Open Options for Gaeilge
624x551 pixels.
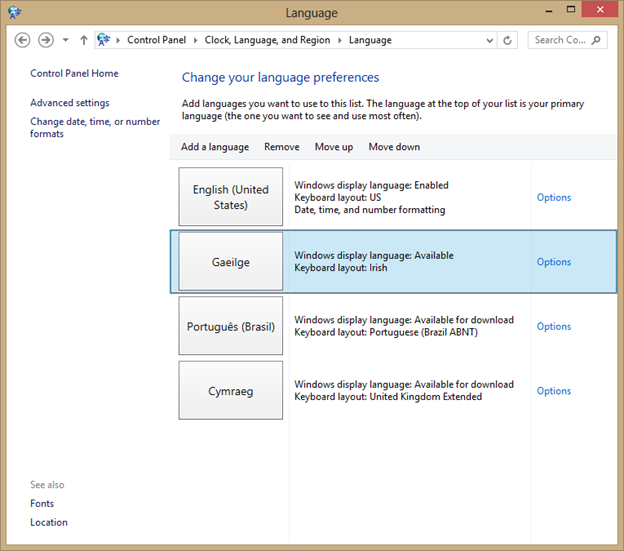(554, 262)
